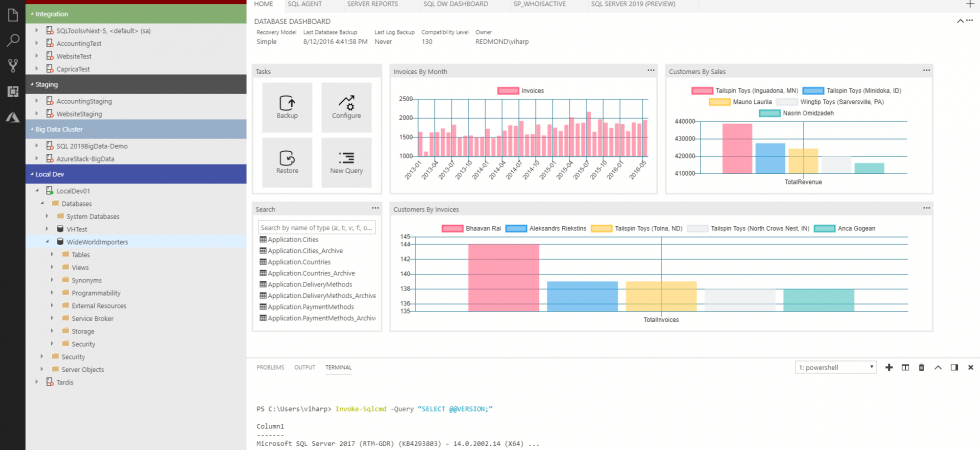Toggle the Bhaavan Rai series in the legend
The width and height of the screenshot is (980, 450).
(477, 228)
